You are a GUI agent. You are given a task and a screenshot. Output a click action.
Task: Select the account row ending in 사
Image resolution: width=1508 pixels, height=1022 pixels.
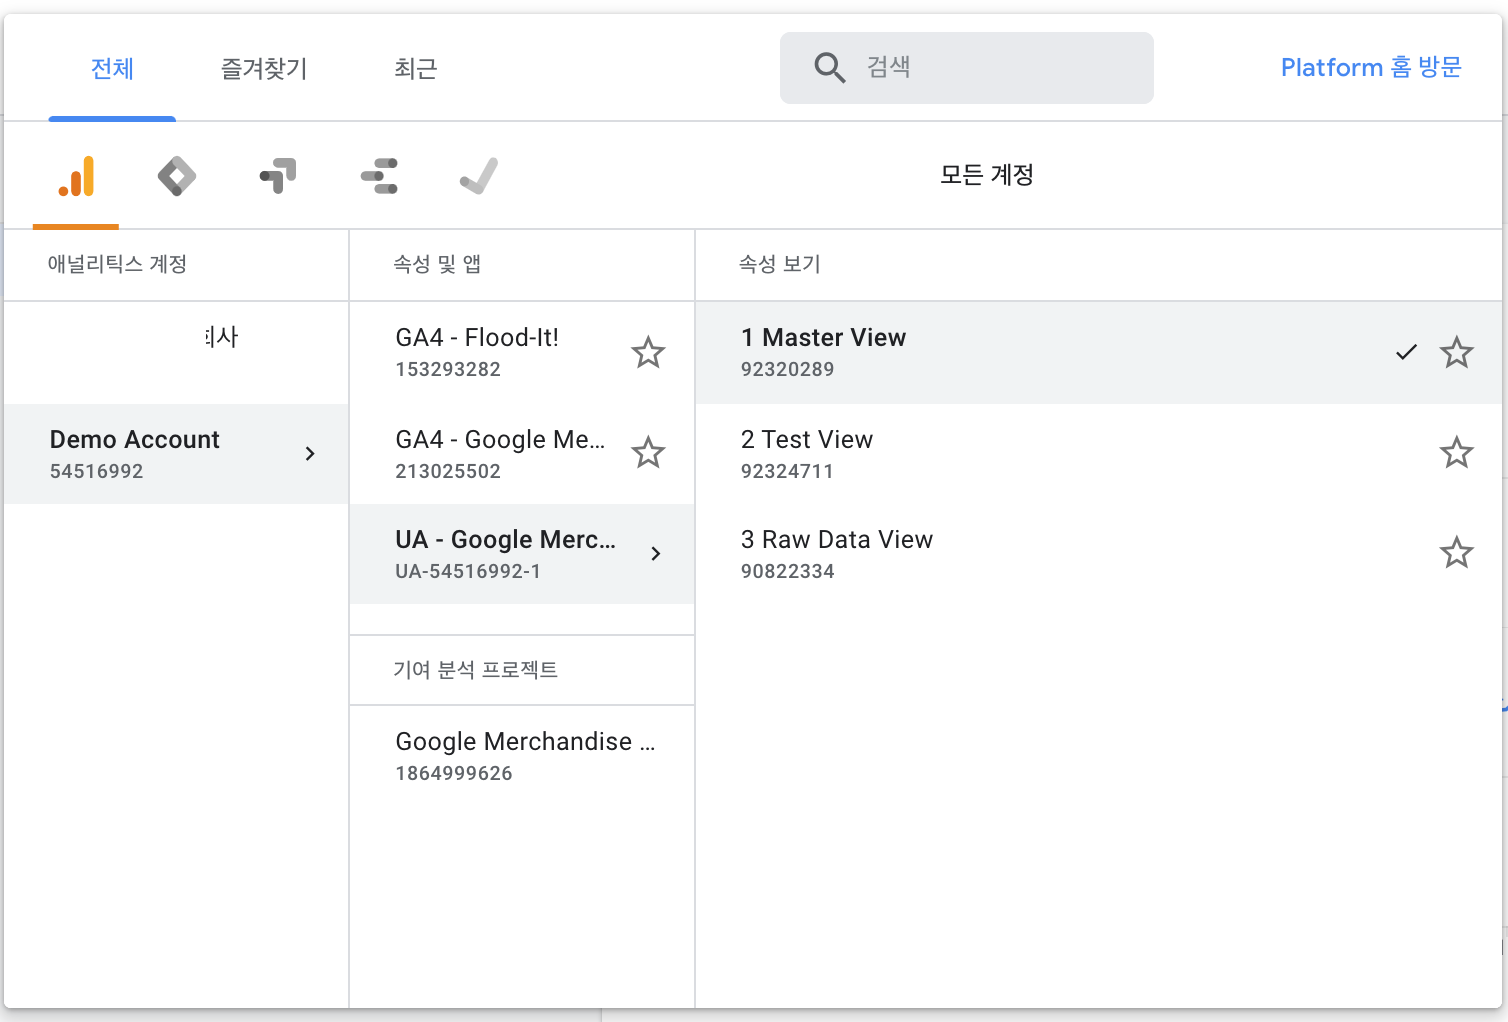point(176,353)
